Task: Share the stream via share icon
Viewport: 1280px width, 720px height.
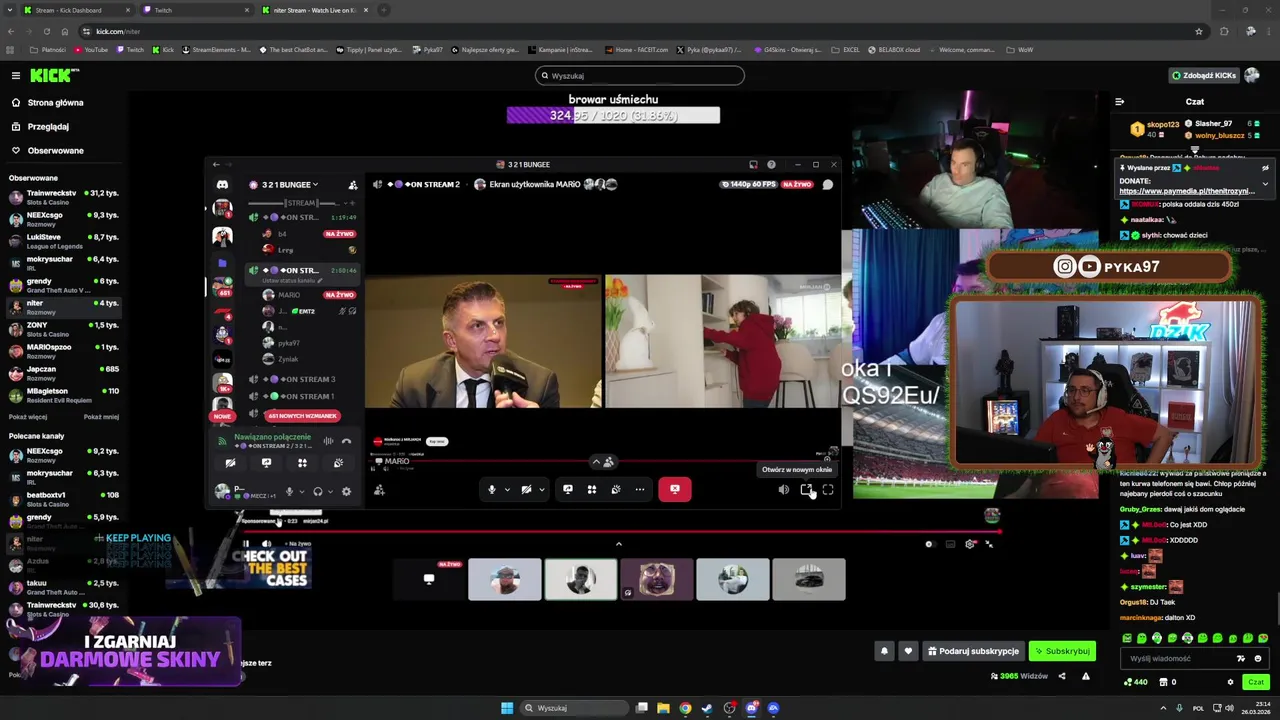Action: click(x=1062, y=676)
